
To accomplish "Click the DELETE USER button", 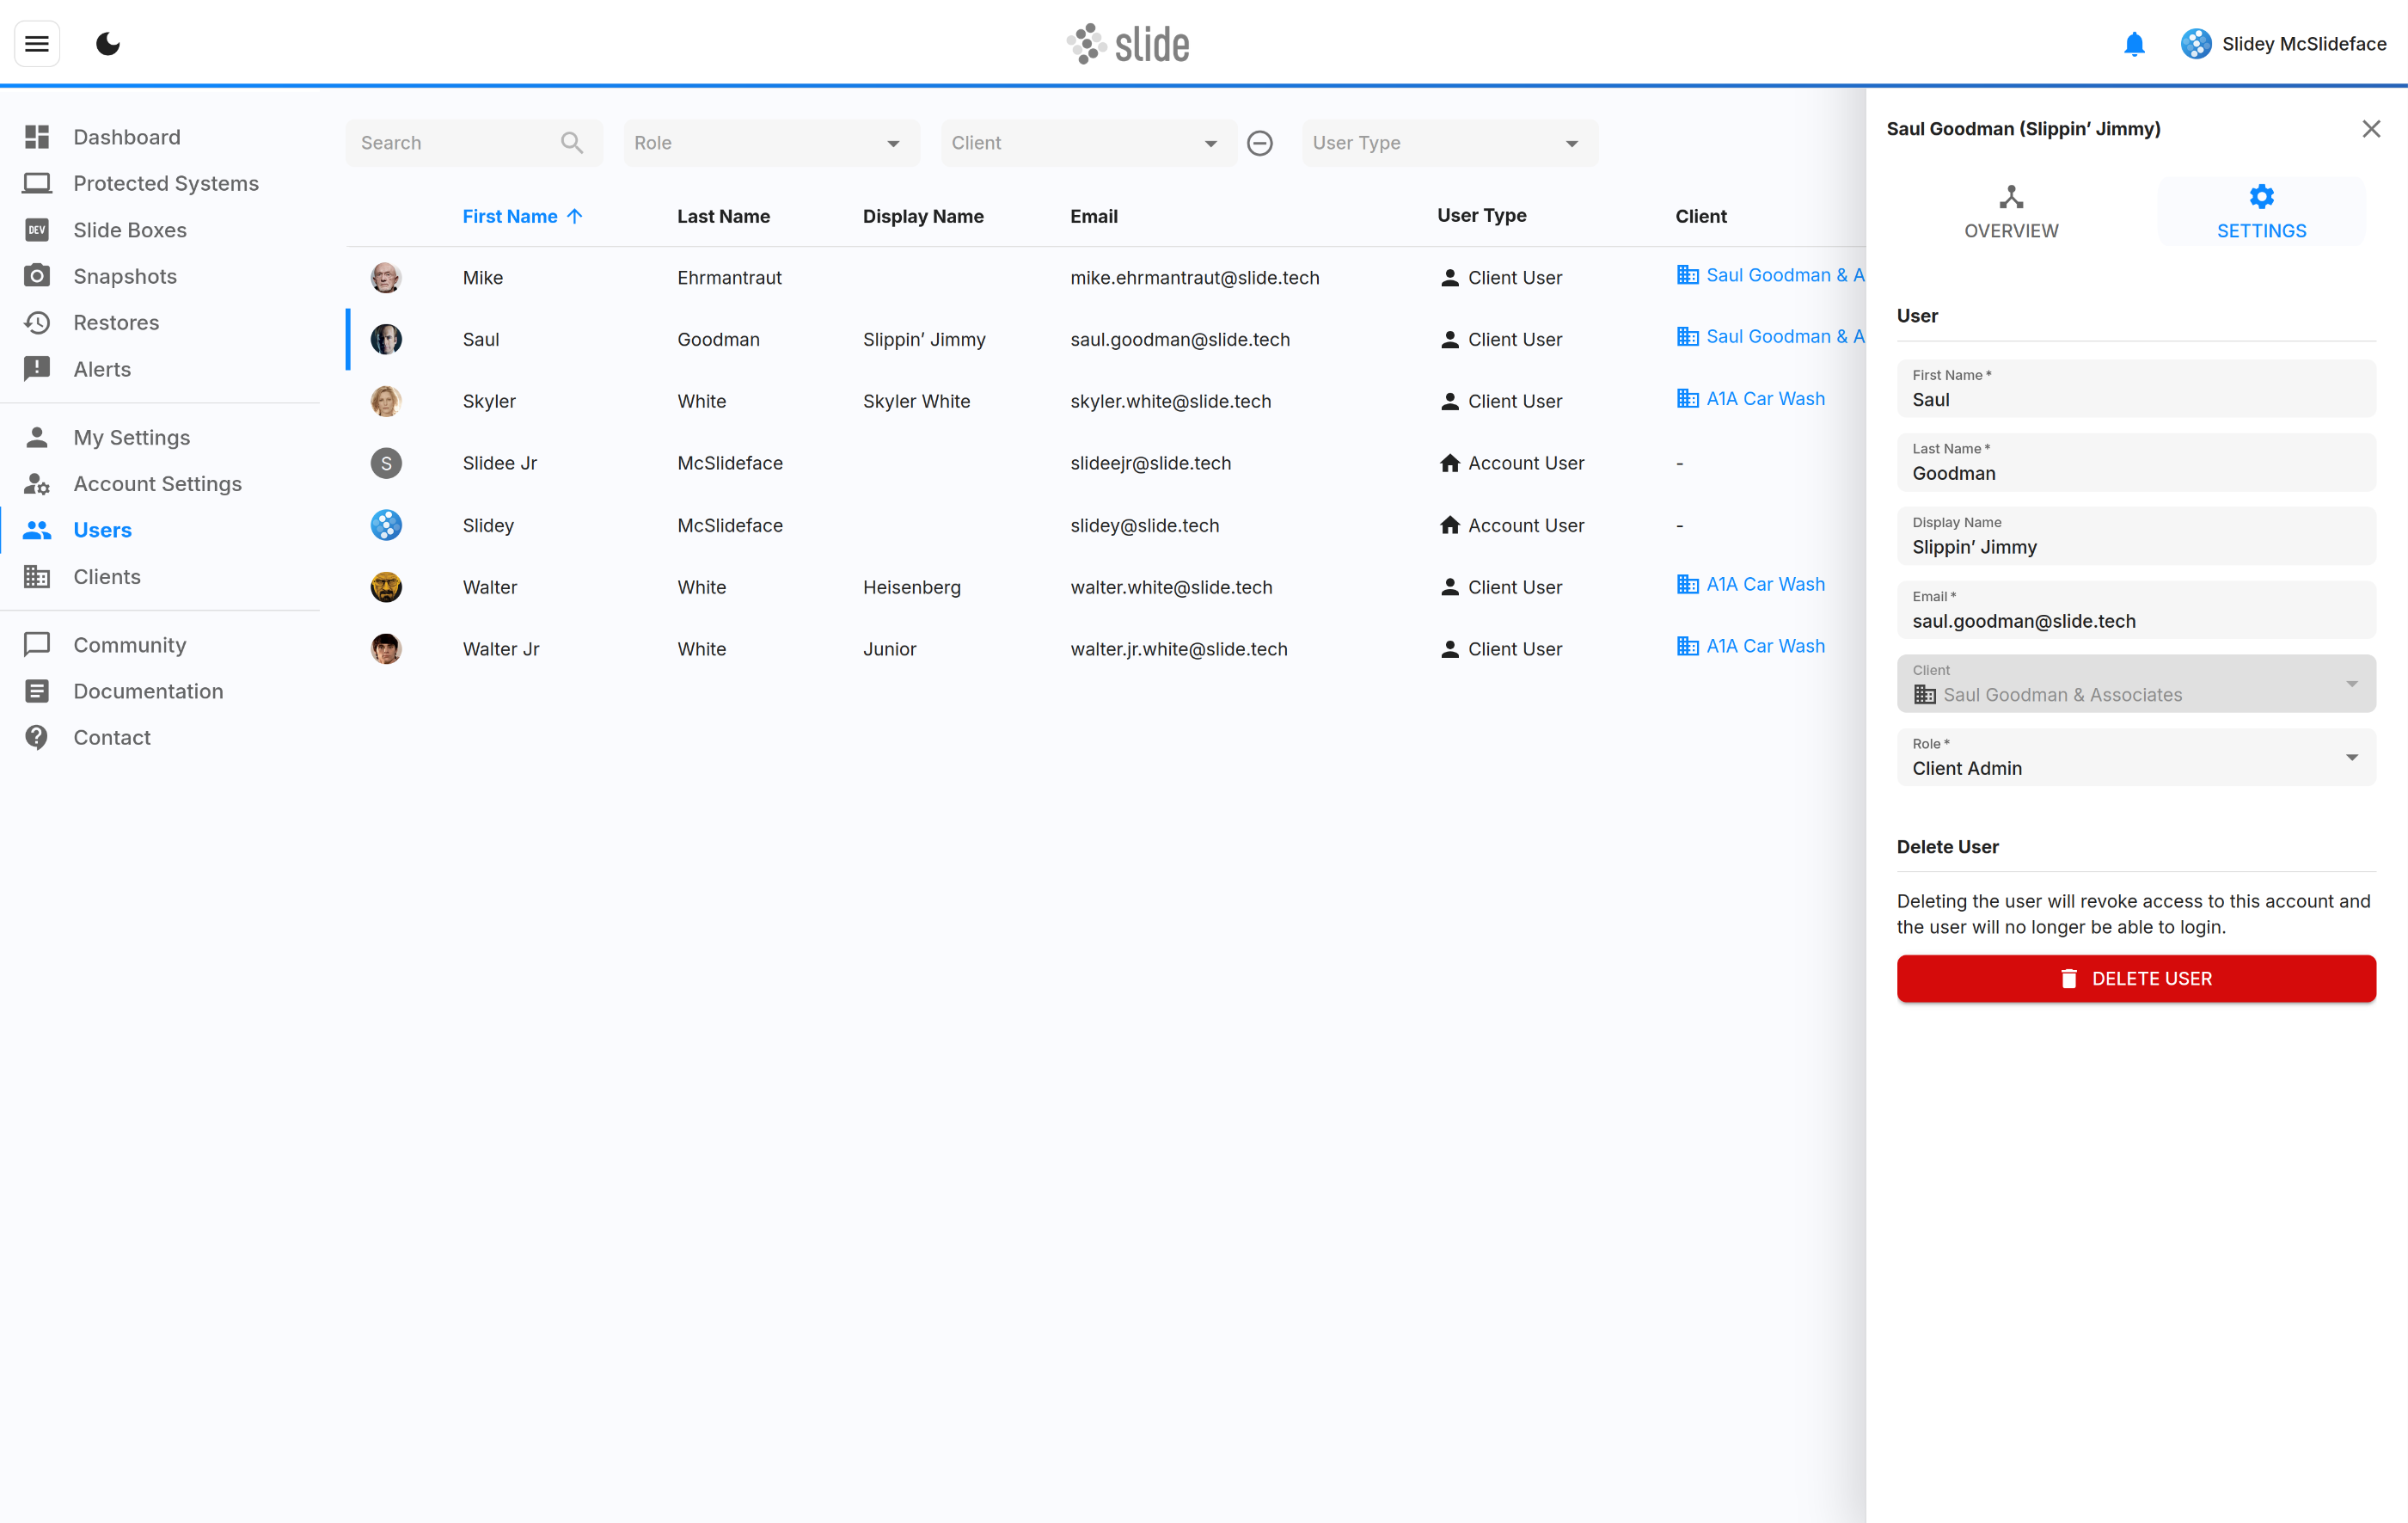I will click(2136, 978).
